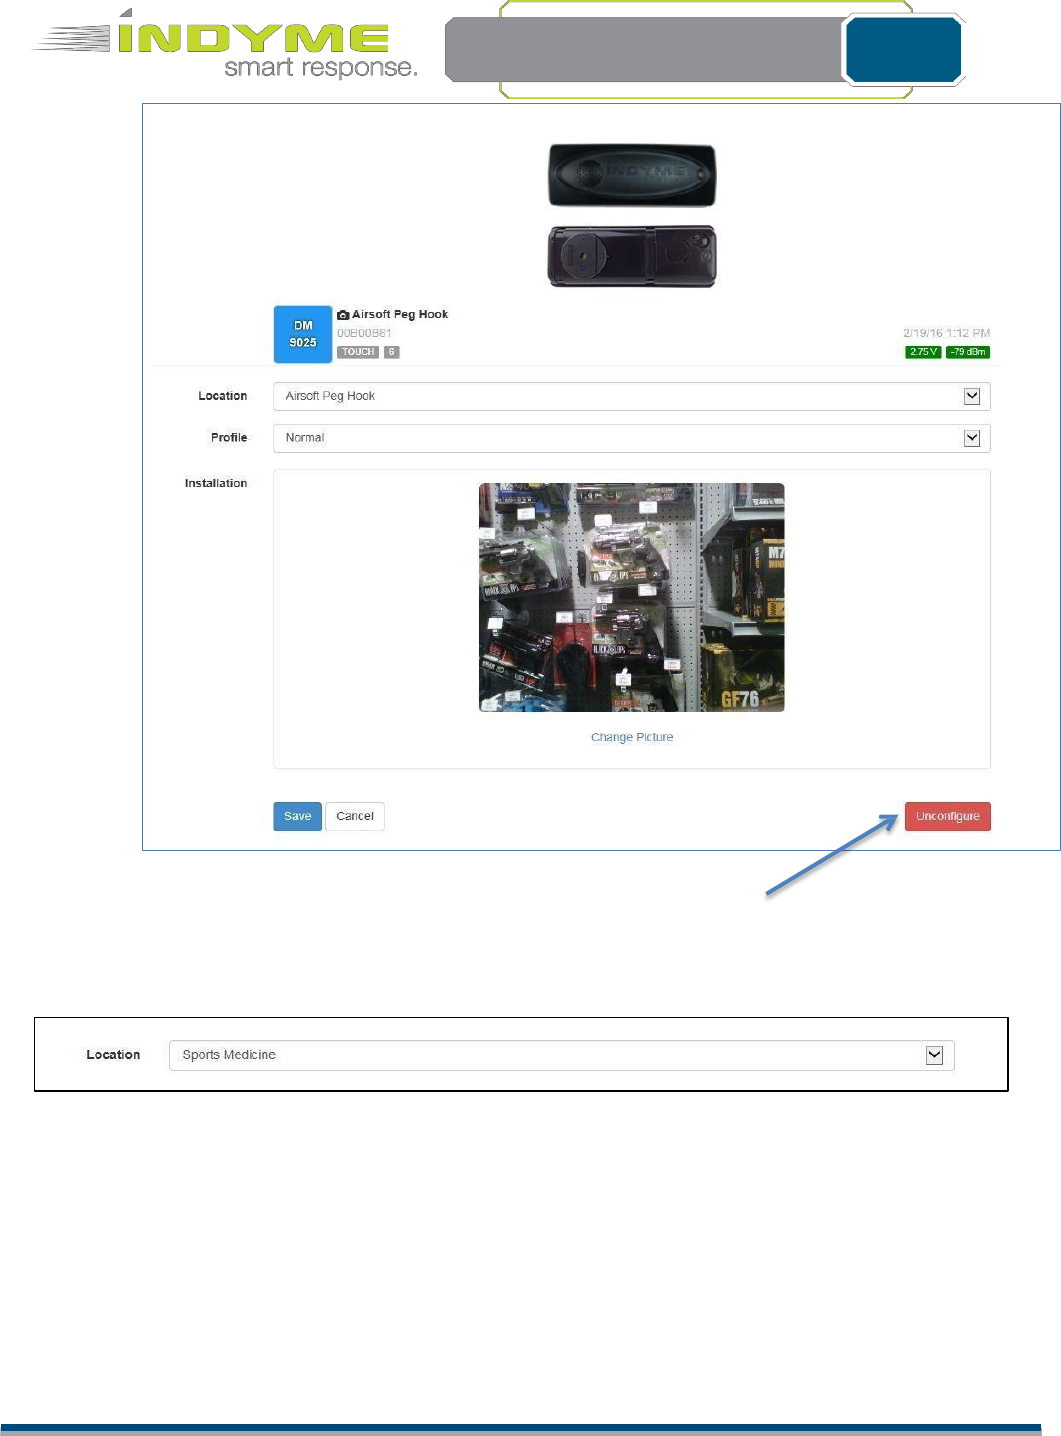1061x1436 pixels.
Task: Open the Airsoft Peg Hook location dropdown
Action: pos(632,396)
